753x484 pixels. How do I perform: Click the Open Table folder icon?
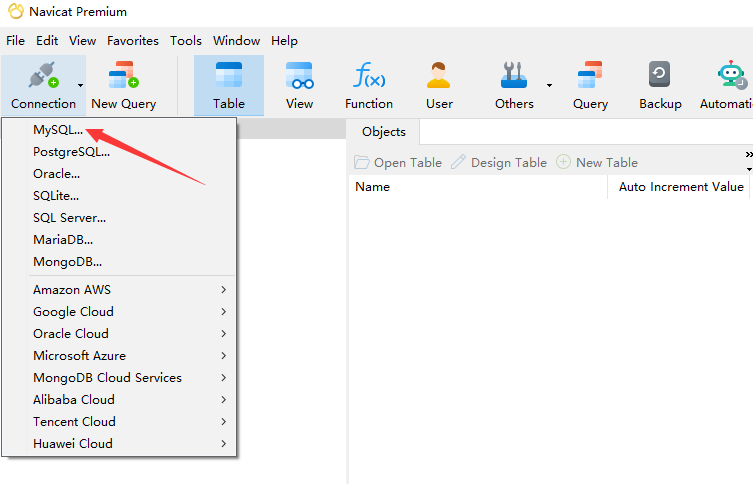[362, 162]
